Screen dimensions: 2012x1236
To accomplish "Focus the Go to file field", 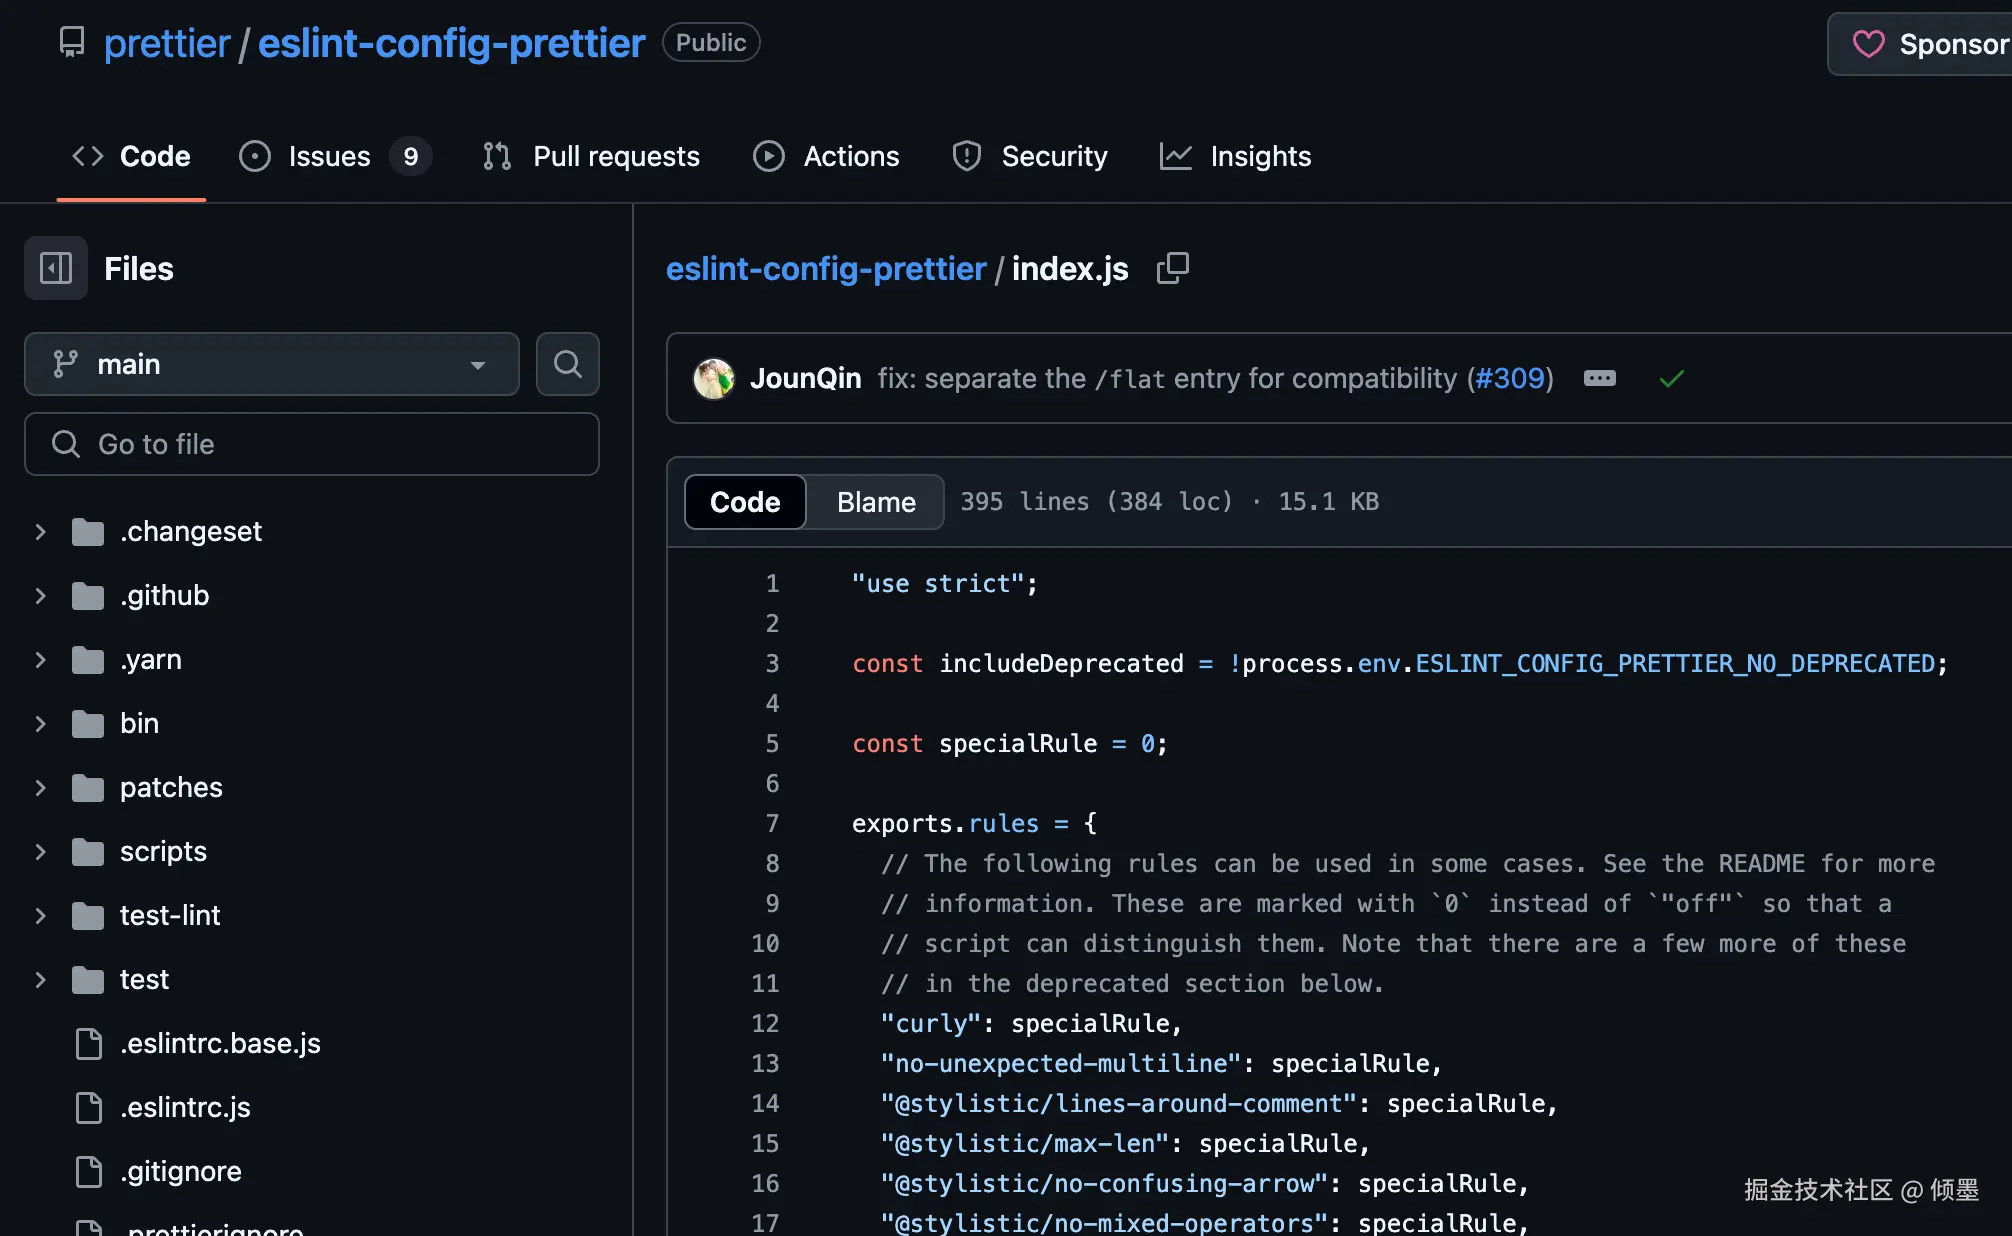I will coord(312,444).
